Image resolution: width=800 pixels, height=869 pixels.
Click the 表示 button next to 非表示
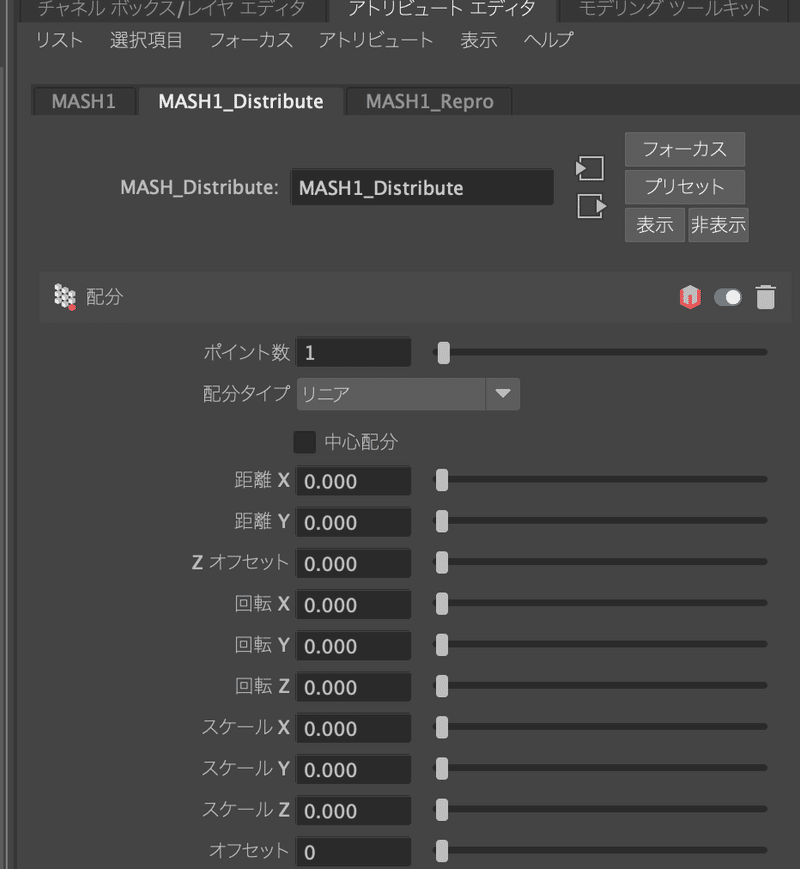pyautogui.click(x=655, y=225)
